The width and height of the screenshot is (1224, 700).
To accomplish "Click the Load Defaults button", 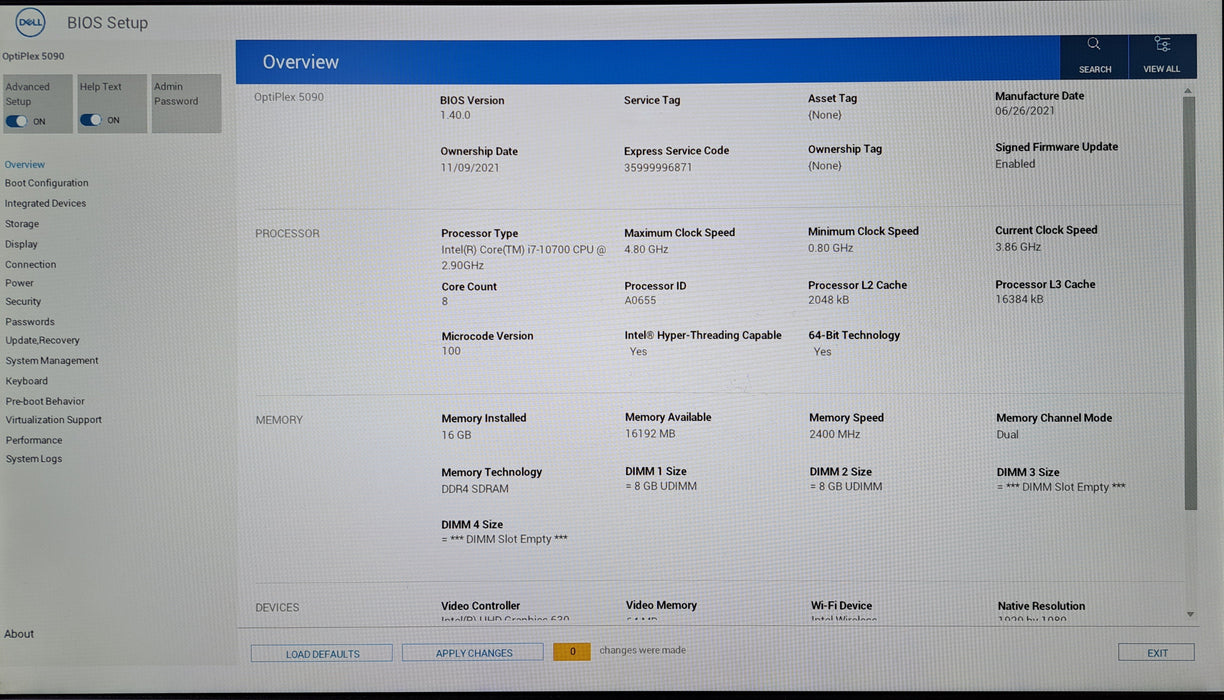I will [322, 654].
